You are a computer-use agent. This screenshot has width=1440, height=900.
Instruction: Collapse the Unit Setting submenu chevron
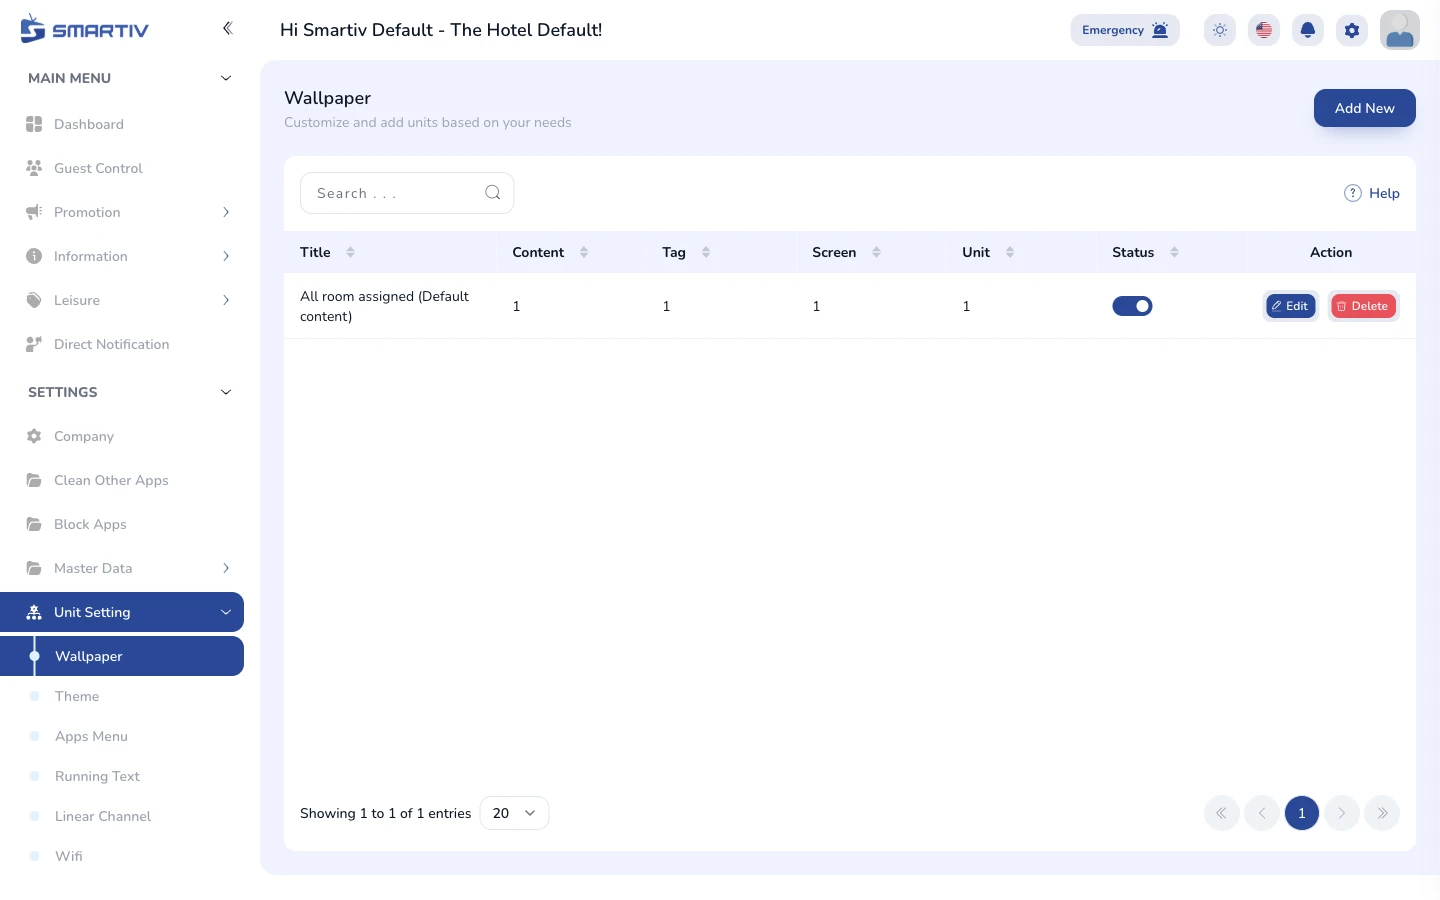(226, 612)
